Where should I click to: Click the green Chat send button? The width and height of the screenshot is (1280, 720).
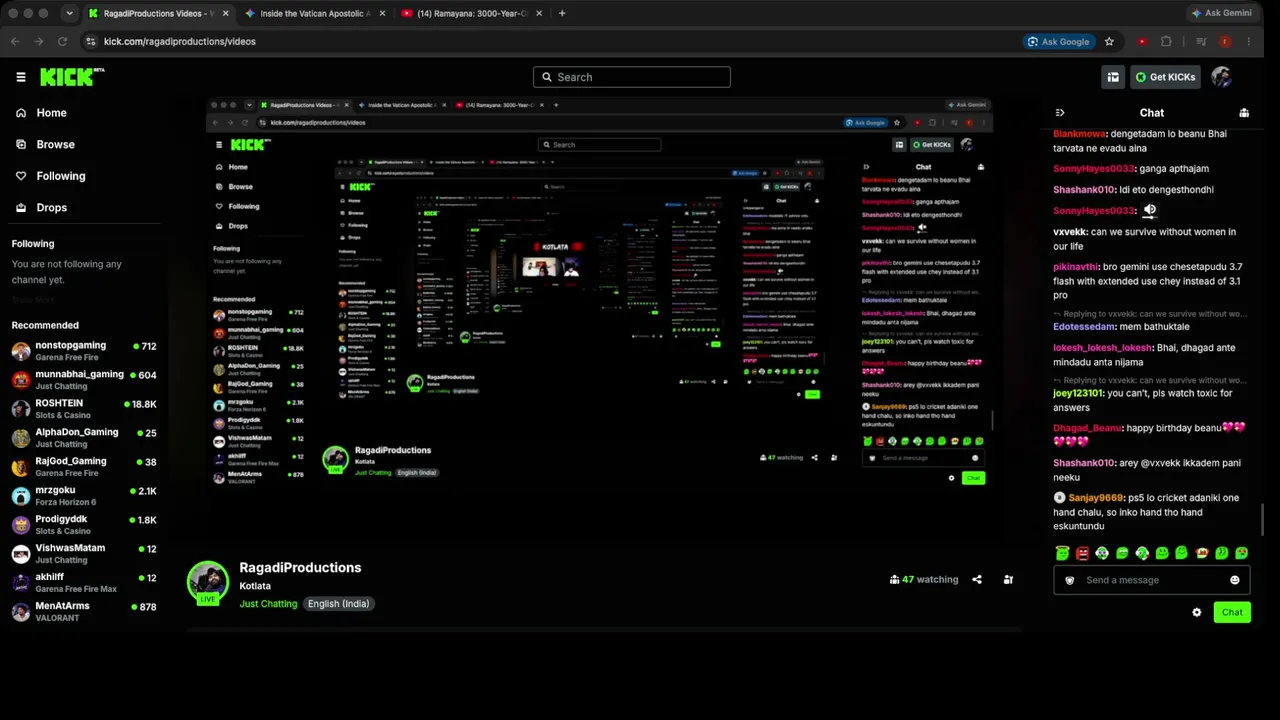[1232, 613]
